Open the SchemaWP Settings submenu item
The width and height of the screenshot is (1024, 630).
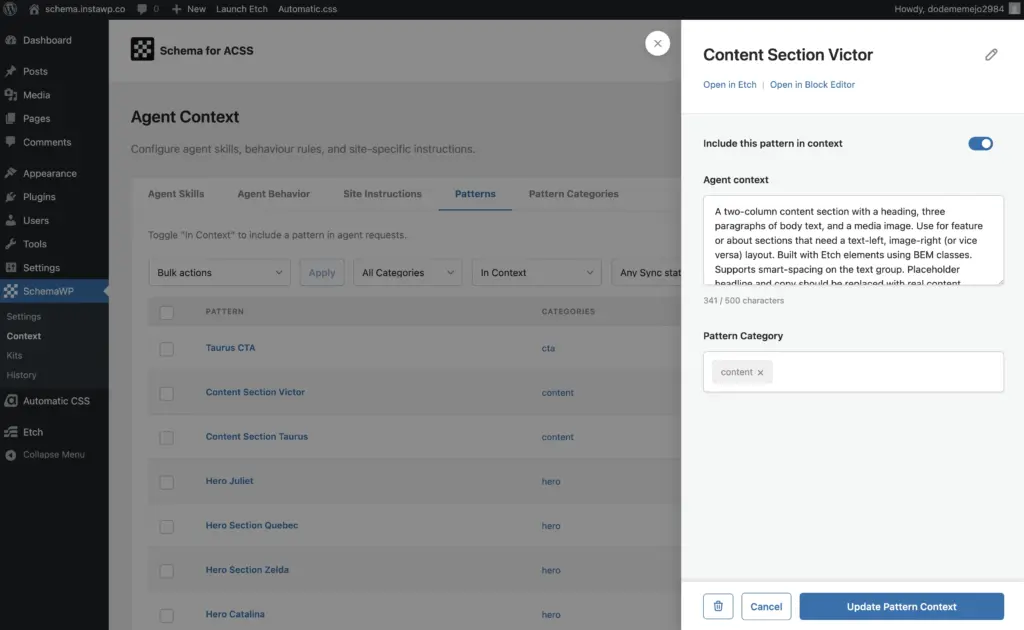coord(24,316)
